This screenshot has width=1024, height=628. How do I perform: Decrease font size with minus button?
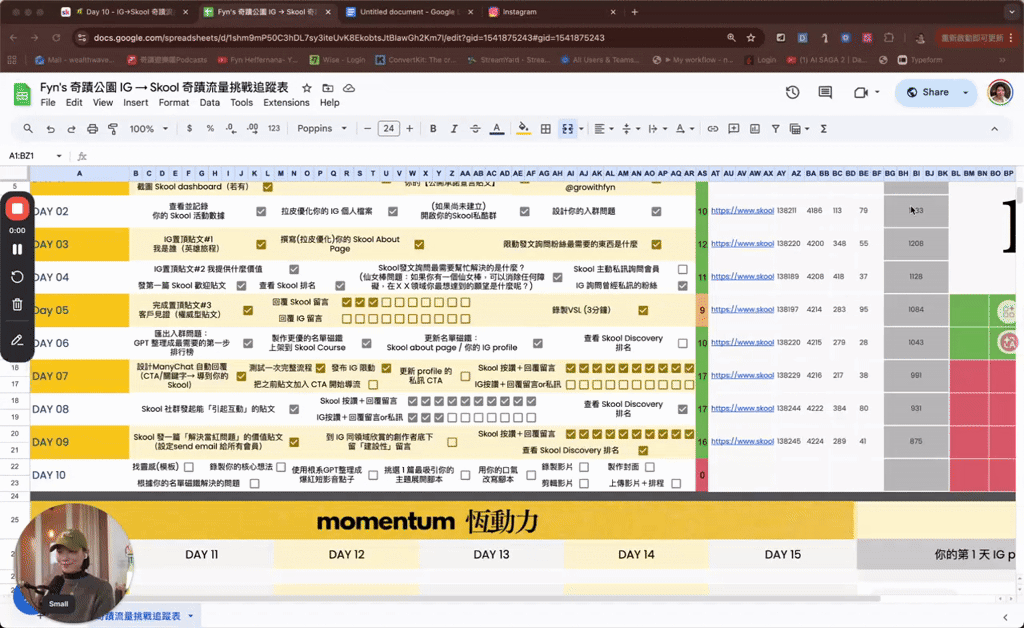coord(367,129)
